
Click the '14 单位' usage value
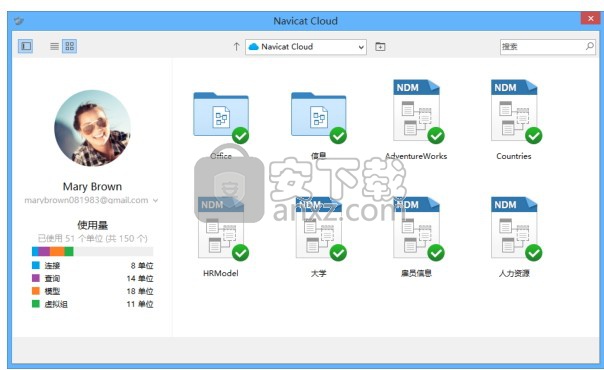pyautogui.click(x=140, y=278)
